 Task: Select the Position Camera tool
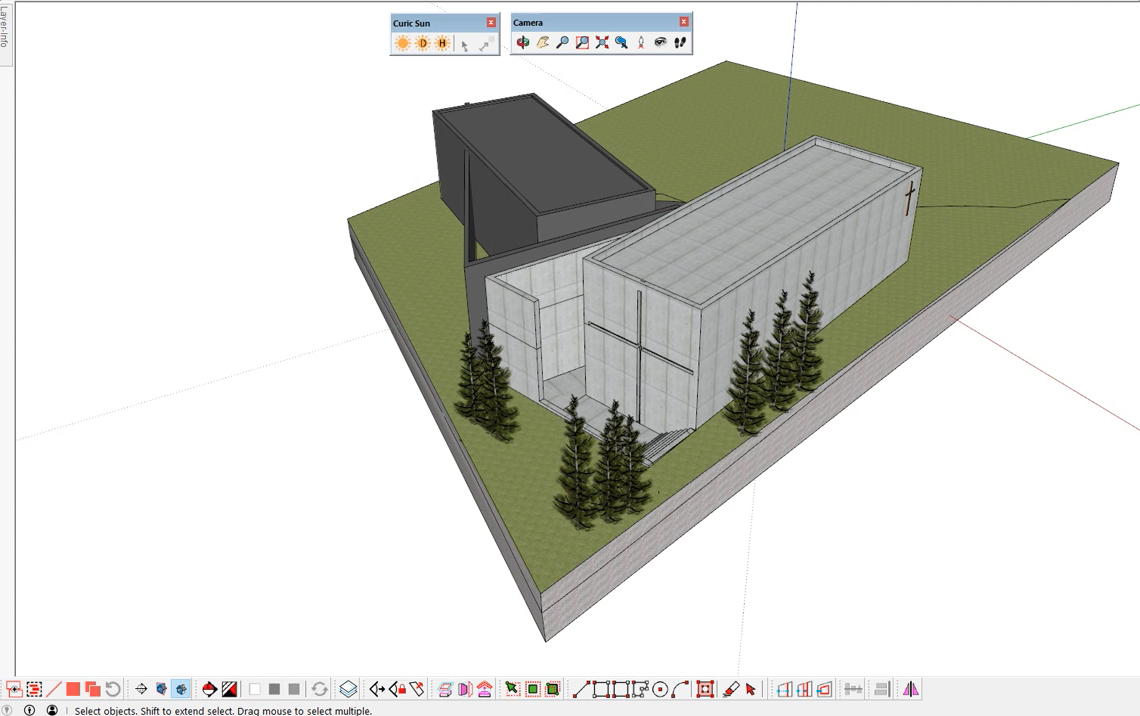641,43
